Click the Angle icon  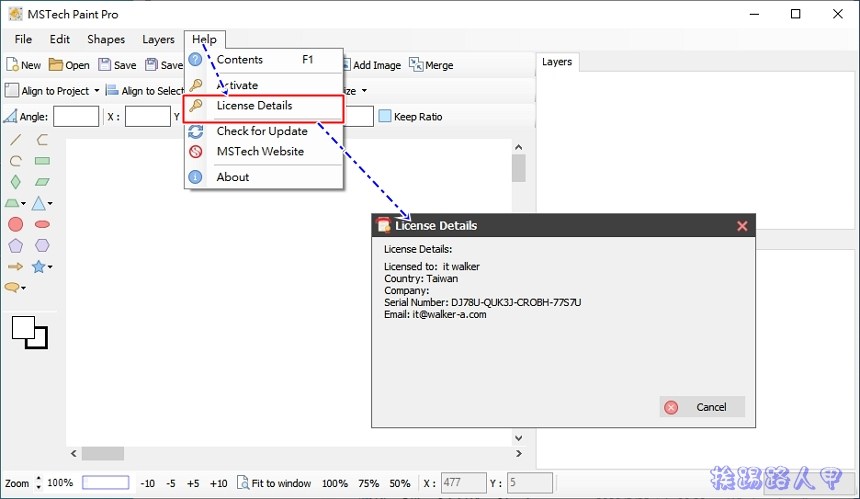(10, 116)
